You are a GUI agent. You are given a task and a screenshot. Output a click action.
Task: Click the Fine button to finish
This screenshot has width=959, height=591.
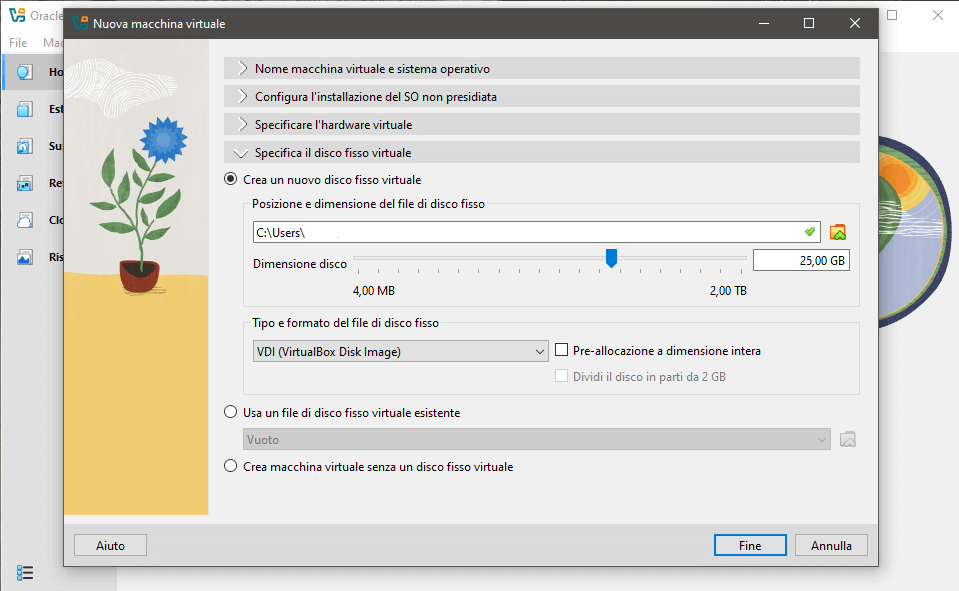pyautogui.click(x=749, y=545)
